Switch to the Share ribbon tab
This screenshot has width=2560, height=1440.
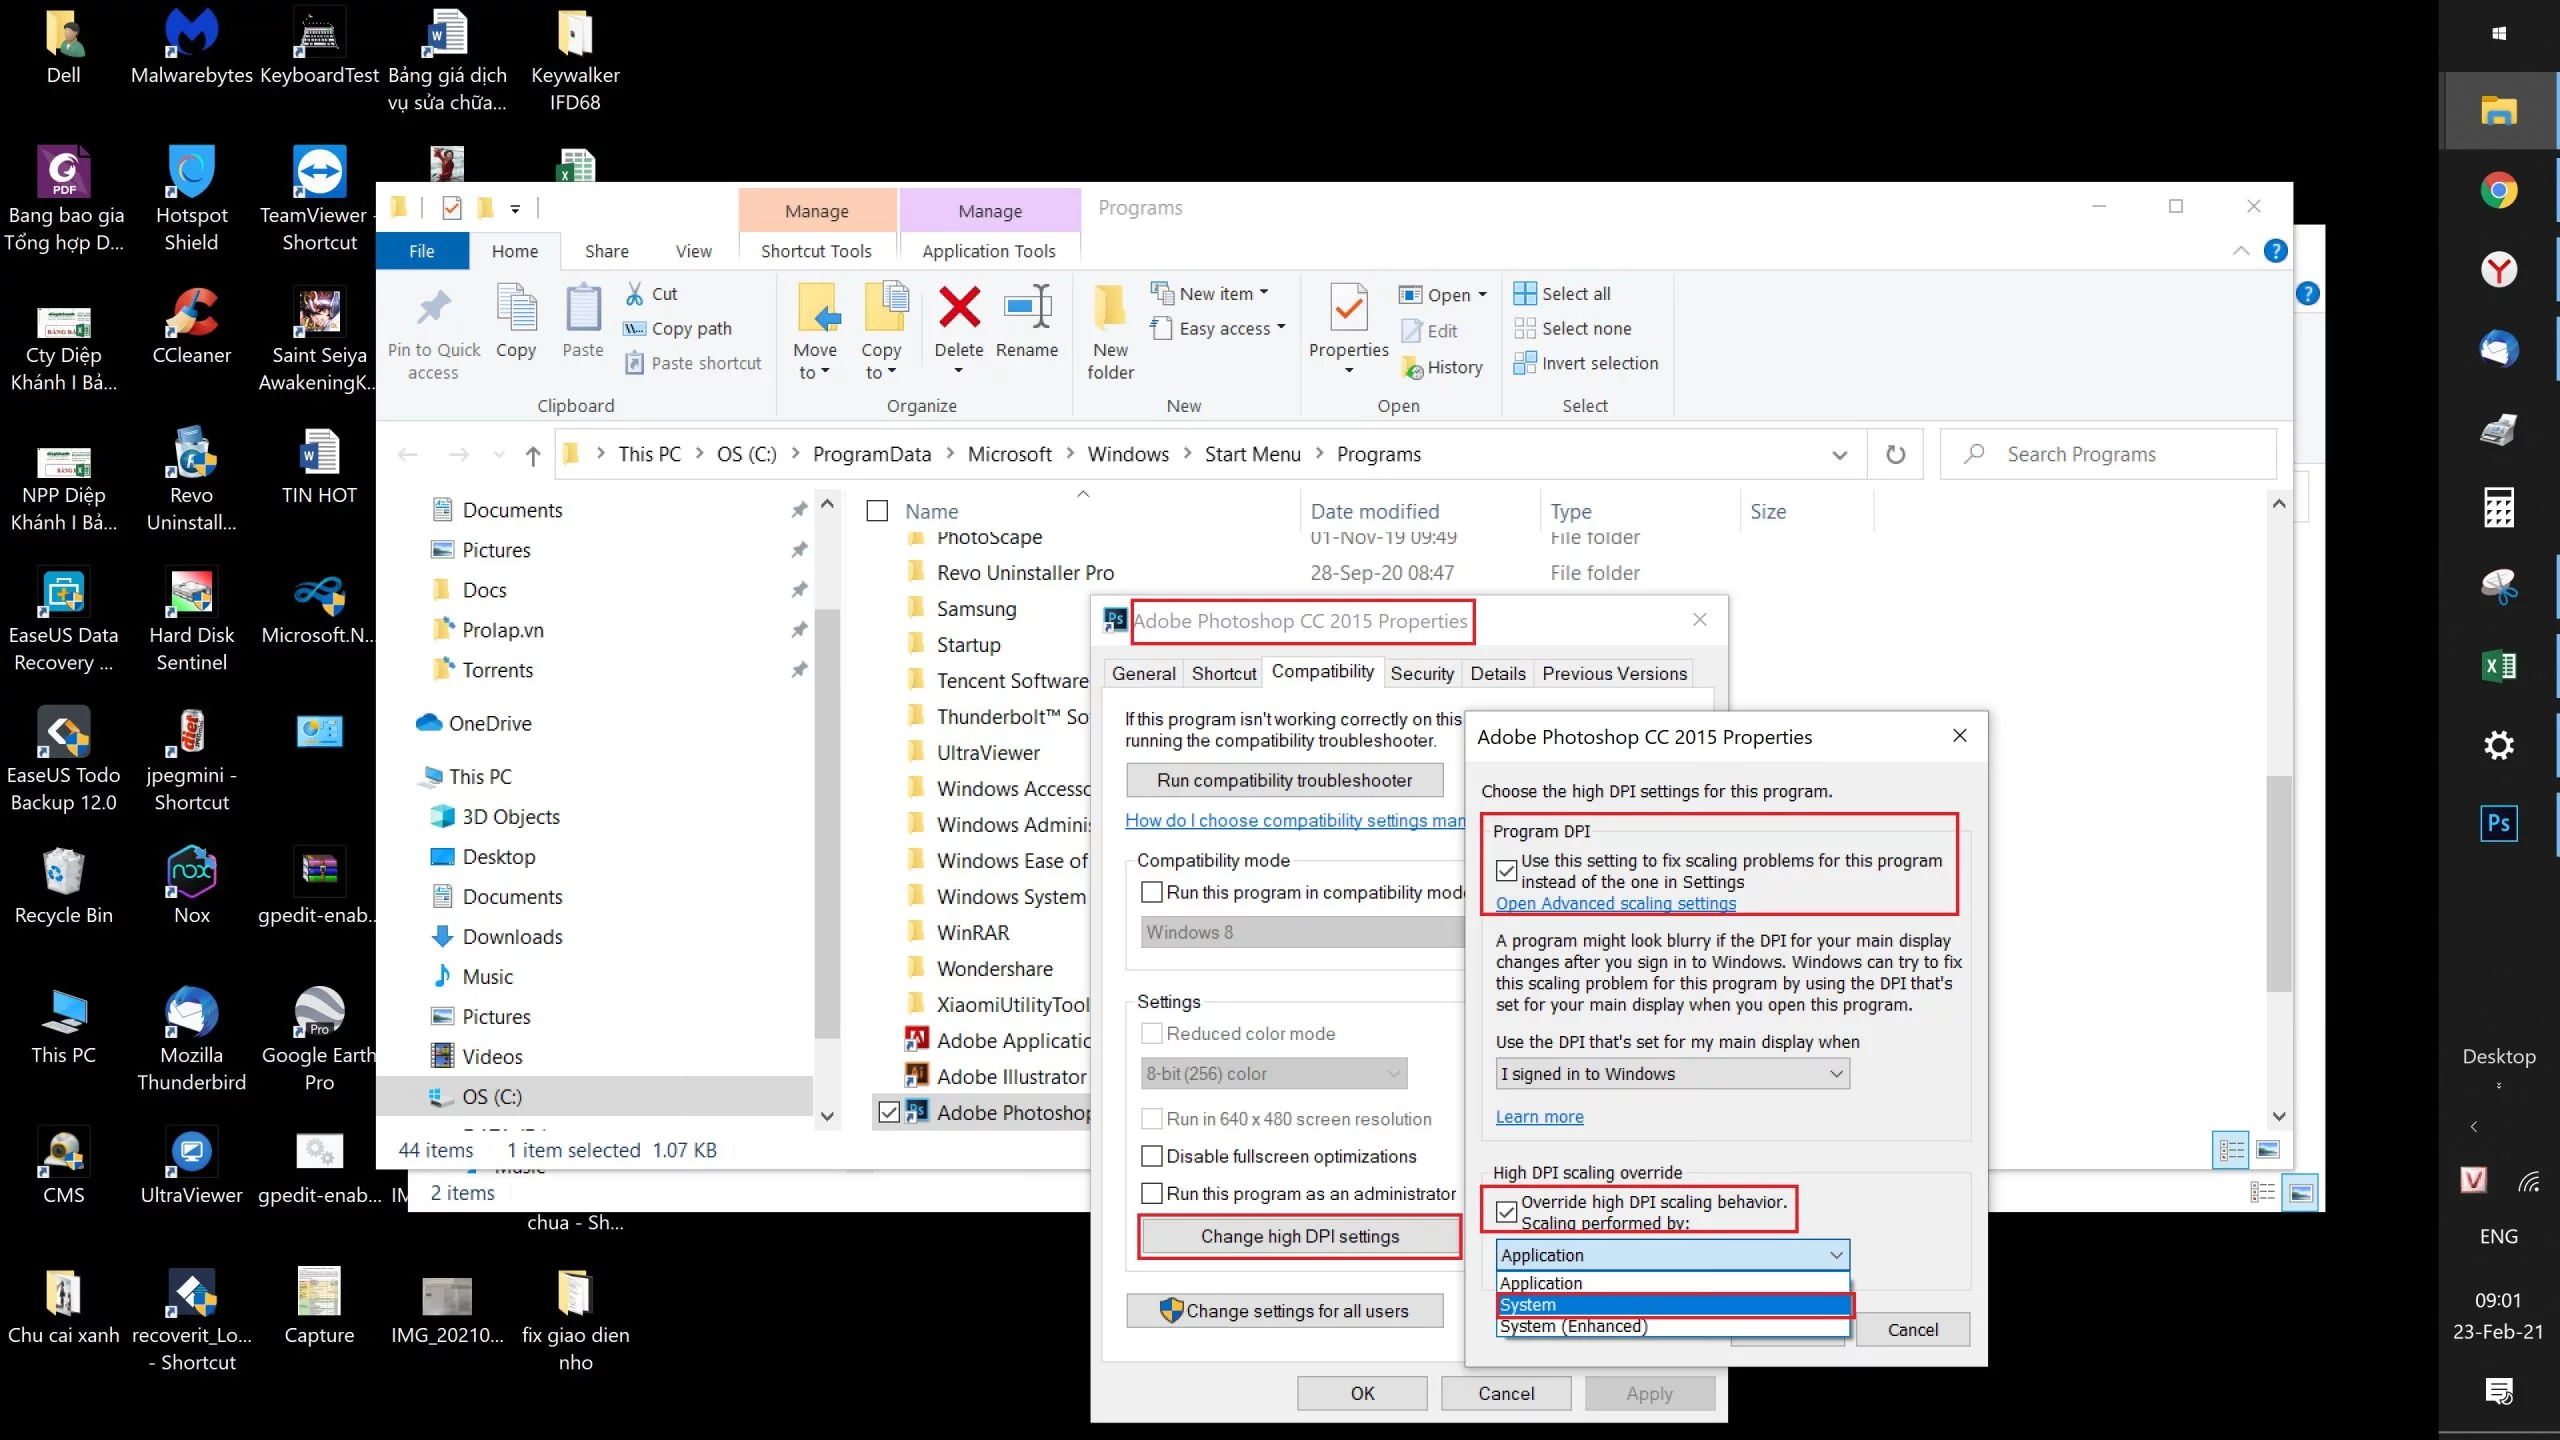[x=607, y=251]
